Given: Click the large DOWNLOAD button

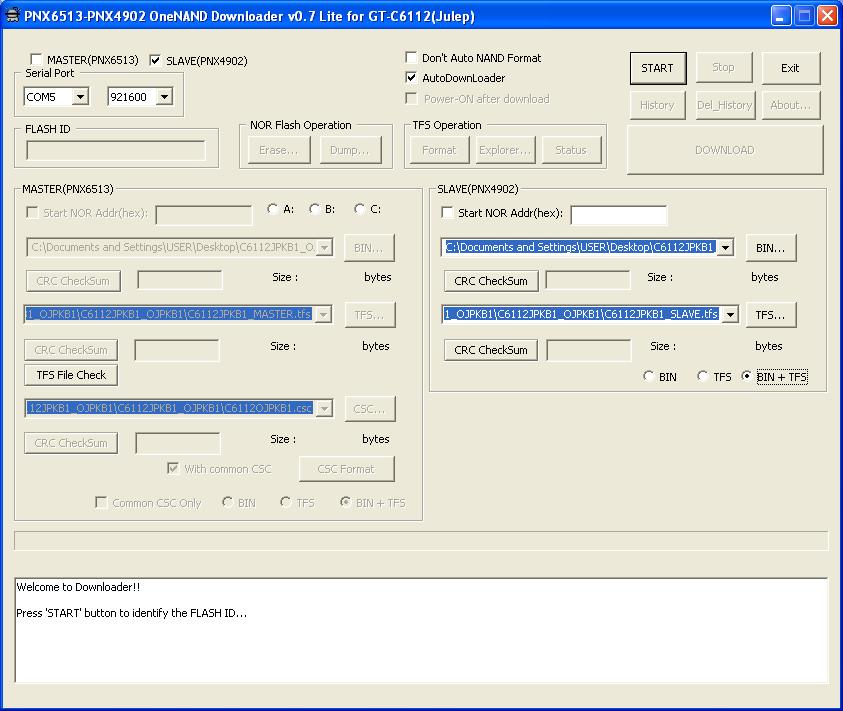Looking at the screenshot, I should [x=725, y=150].
